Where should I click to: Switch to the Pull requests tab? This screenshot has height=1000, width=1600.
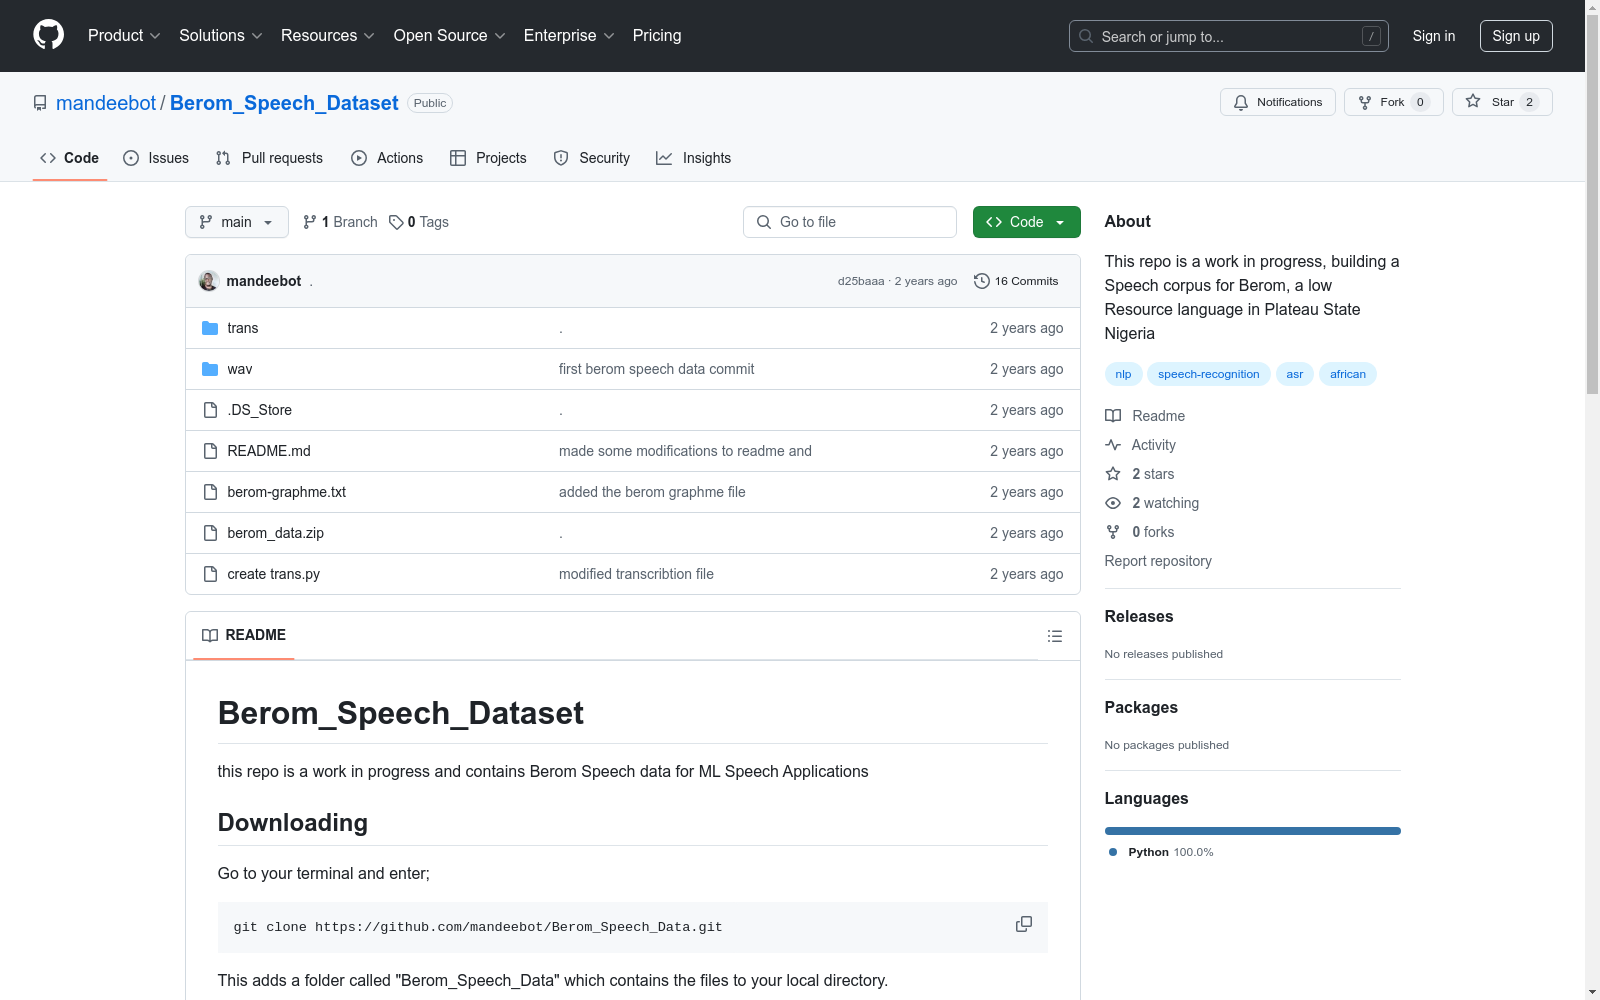(x=269, y=158)
